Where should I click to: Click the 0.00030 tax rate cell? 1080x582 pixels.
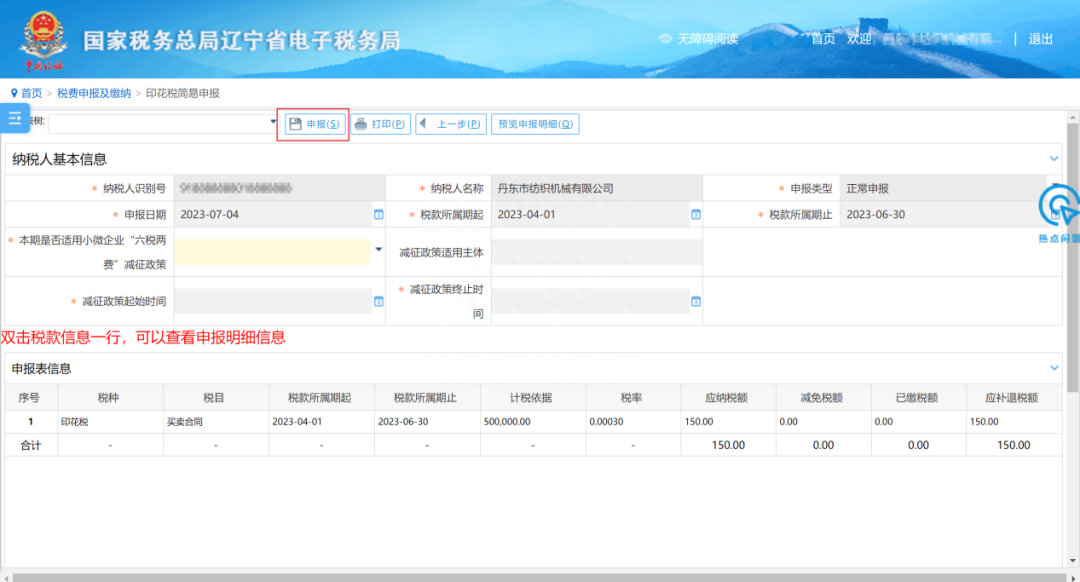pyautogui.click(x=632, y=422)
